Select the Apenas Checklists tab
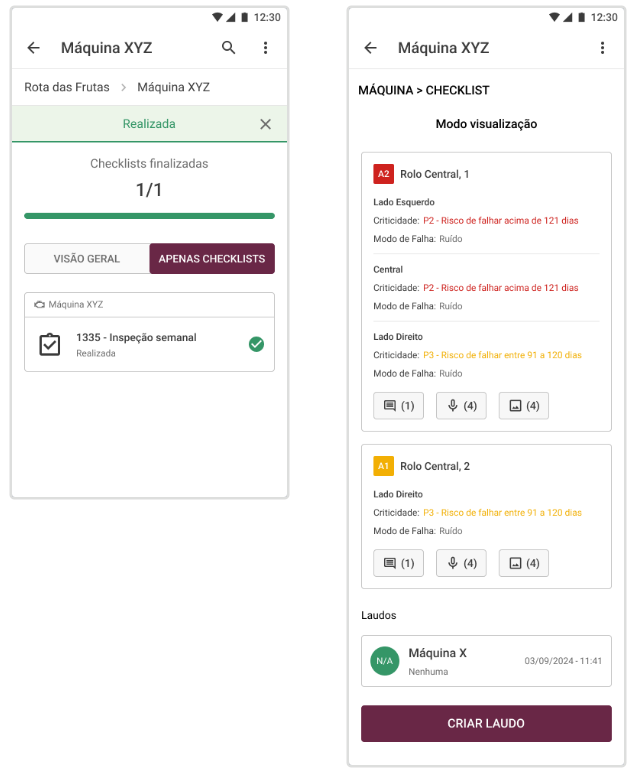Screen dimensions: 644x773 (212, 259)
